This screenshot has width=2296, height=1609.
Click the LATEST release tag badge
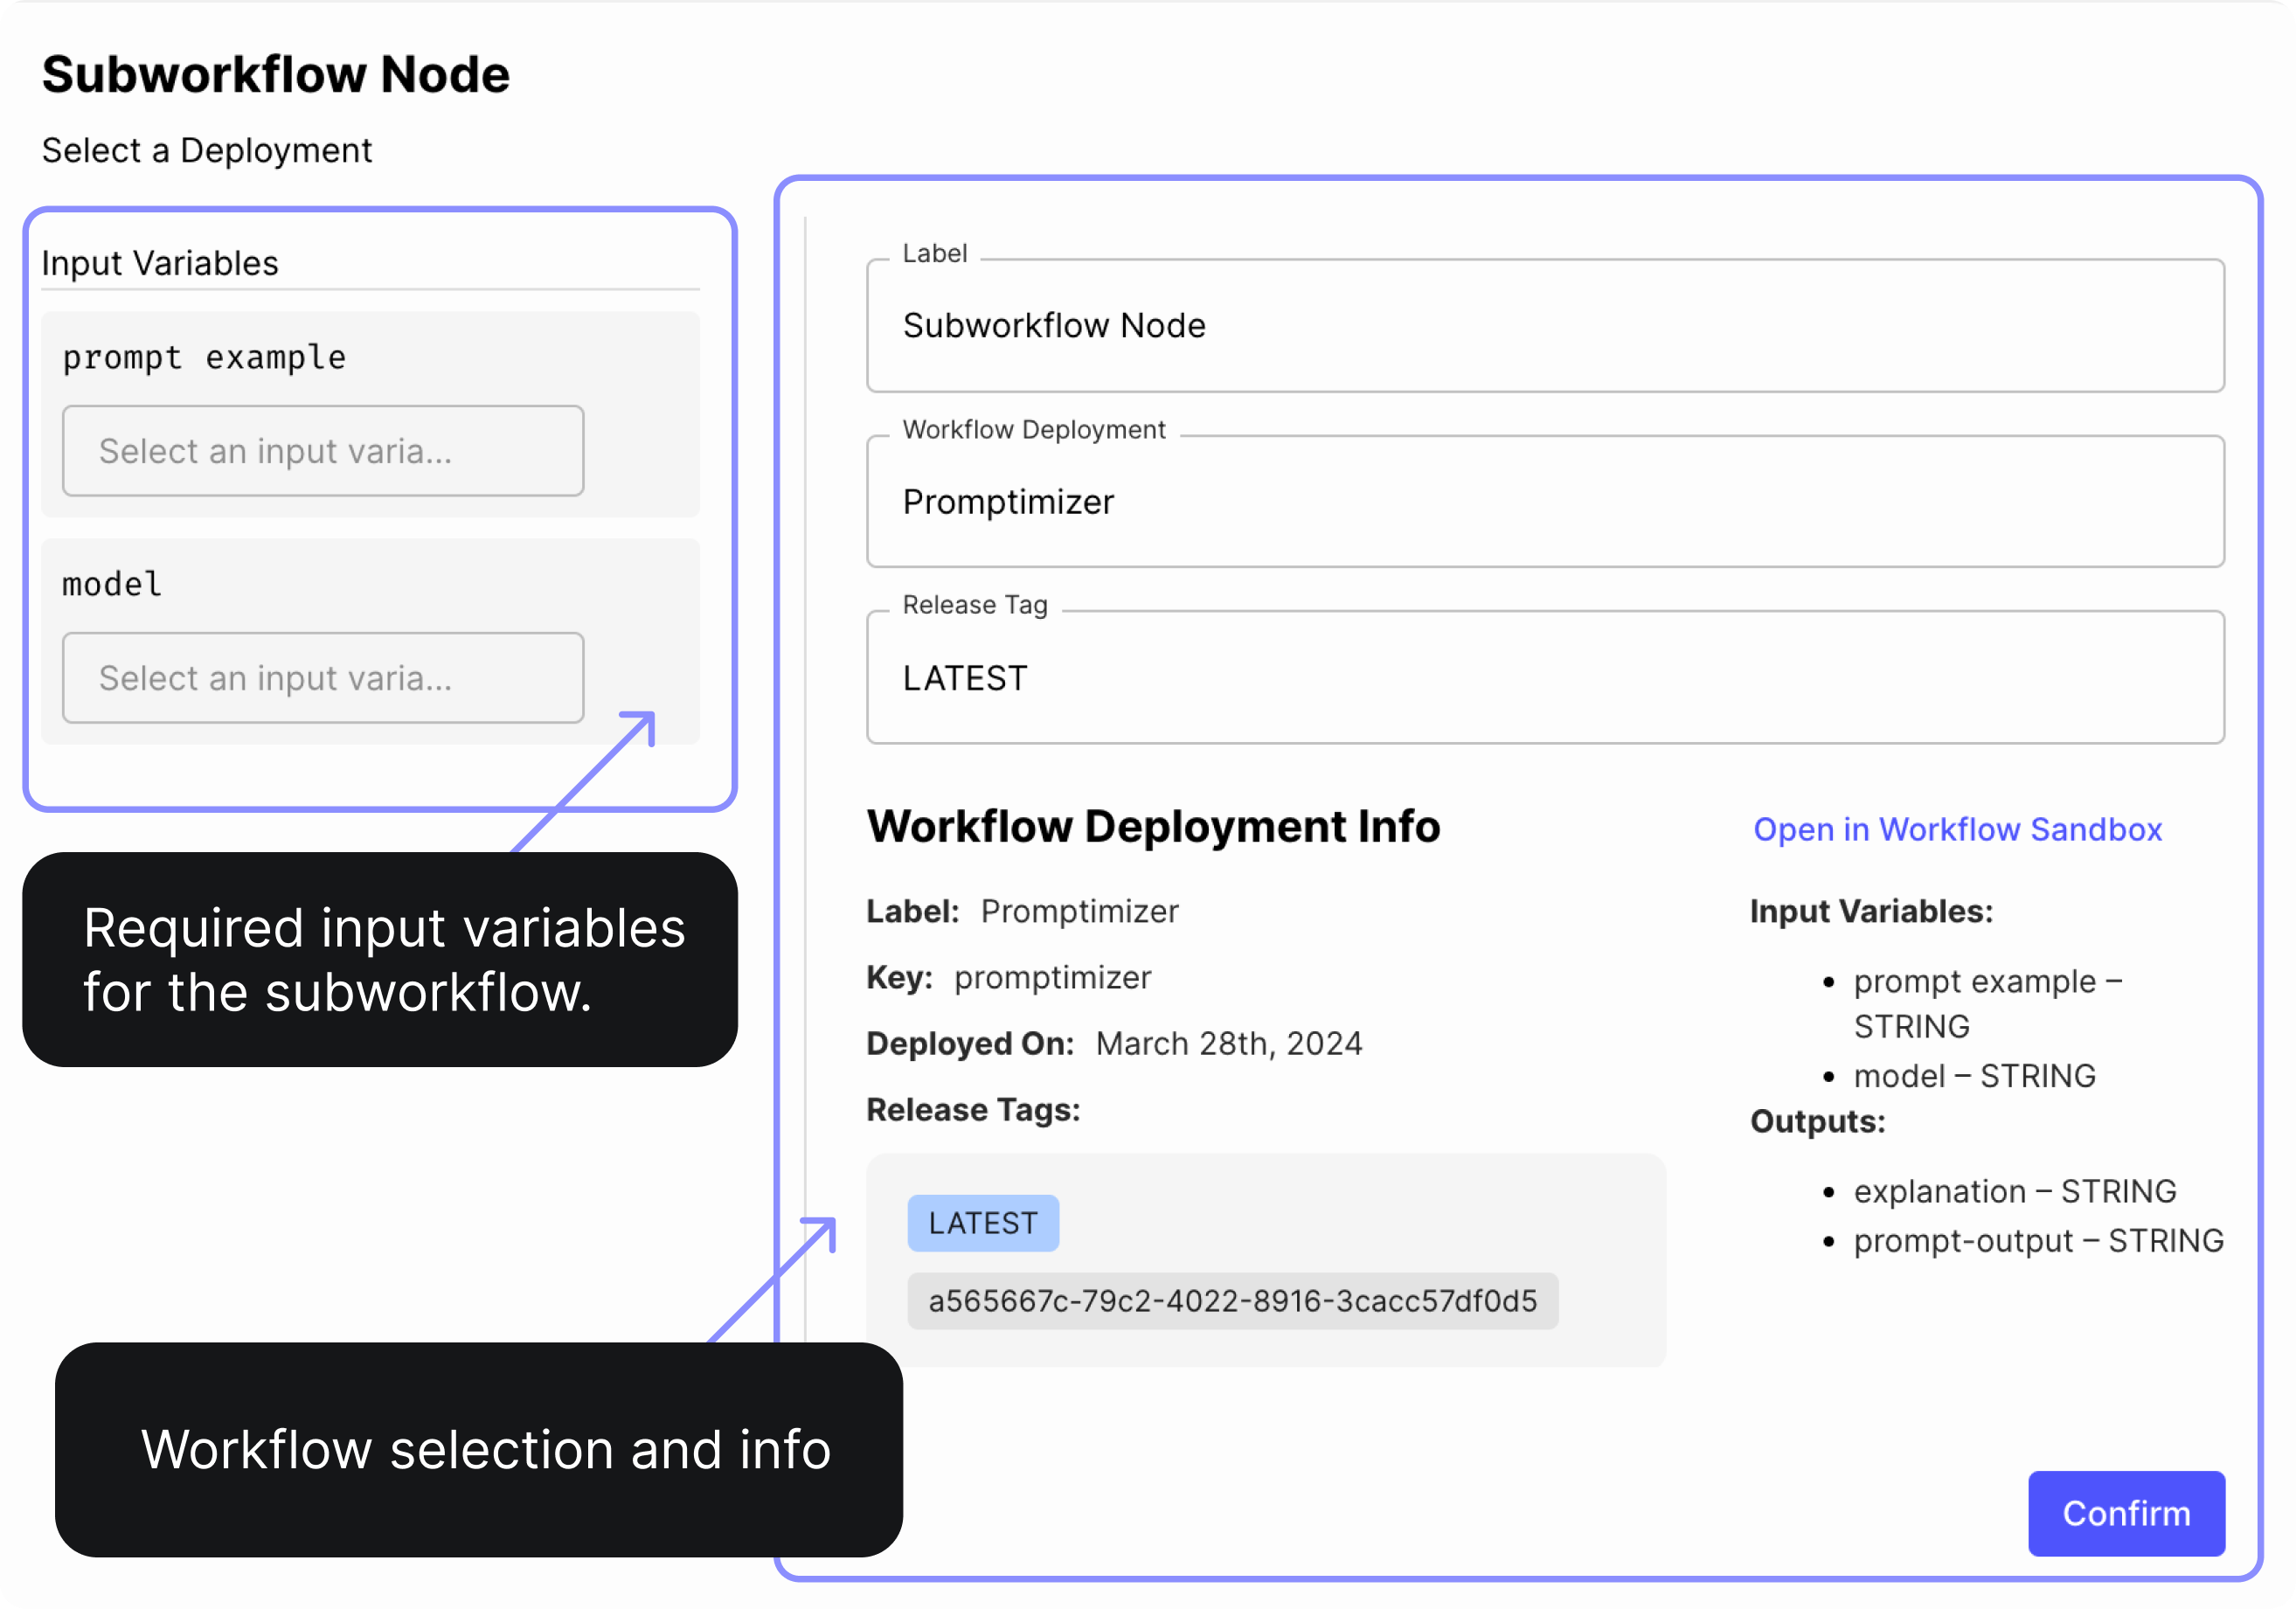[x=982, y=1223]
